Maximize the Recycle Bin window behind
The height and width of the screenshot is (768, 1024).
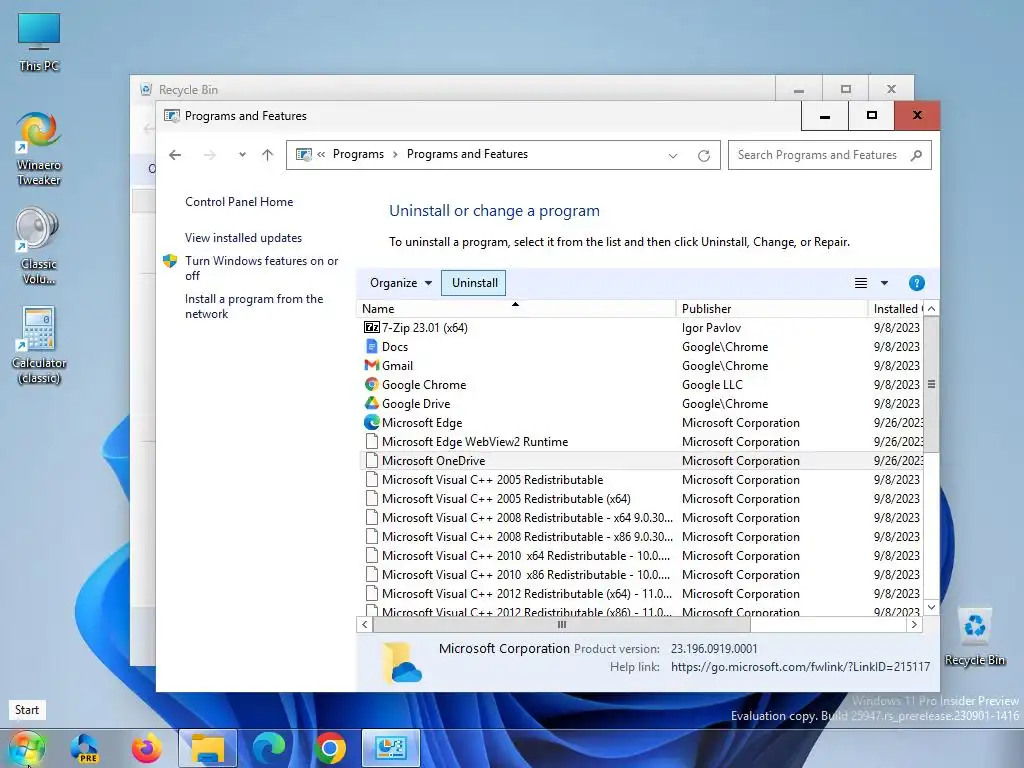pyautogui.click(x=845, y=89)
